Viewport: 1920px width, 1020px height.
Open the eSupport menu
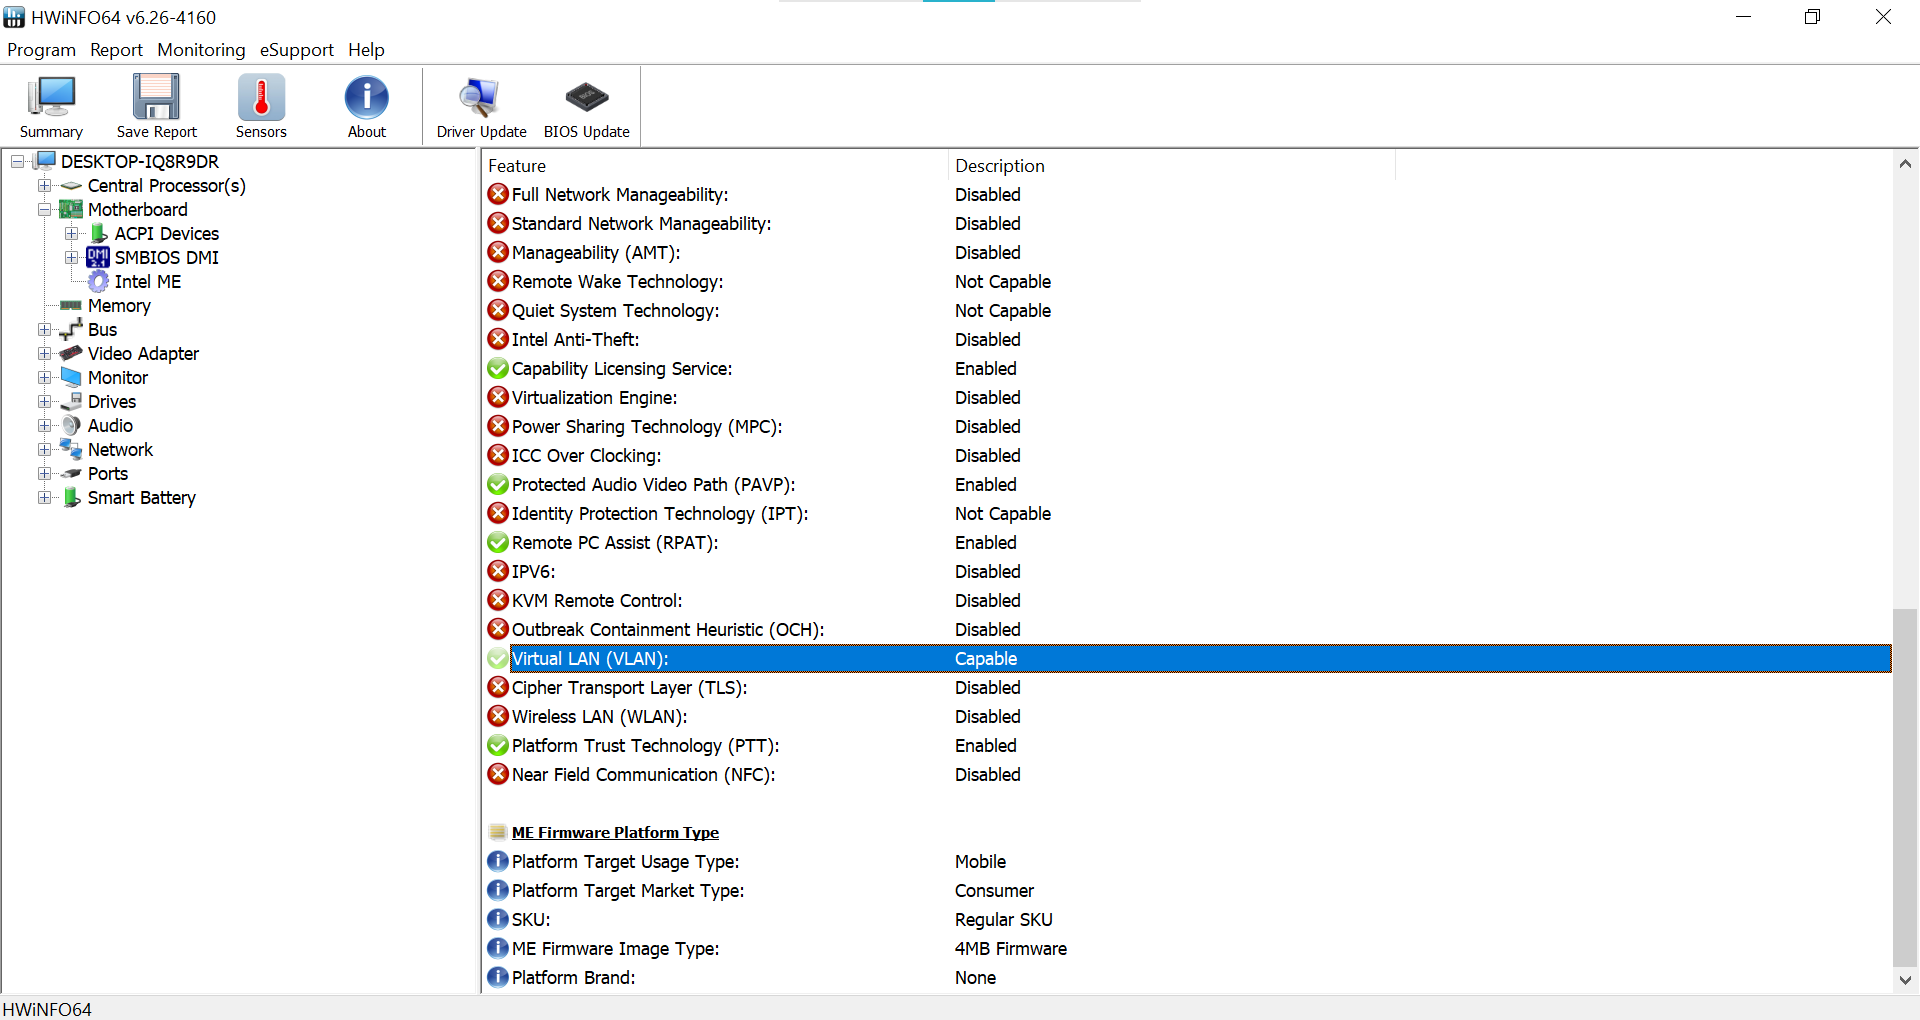click(x=296, y=50)
